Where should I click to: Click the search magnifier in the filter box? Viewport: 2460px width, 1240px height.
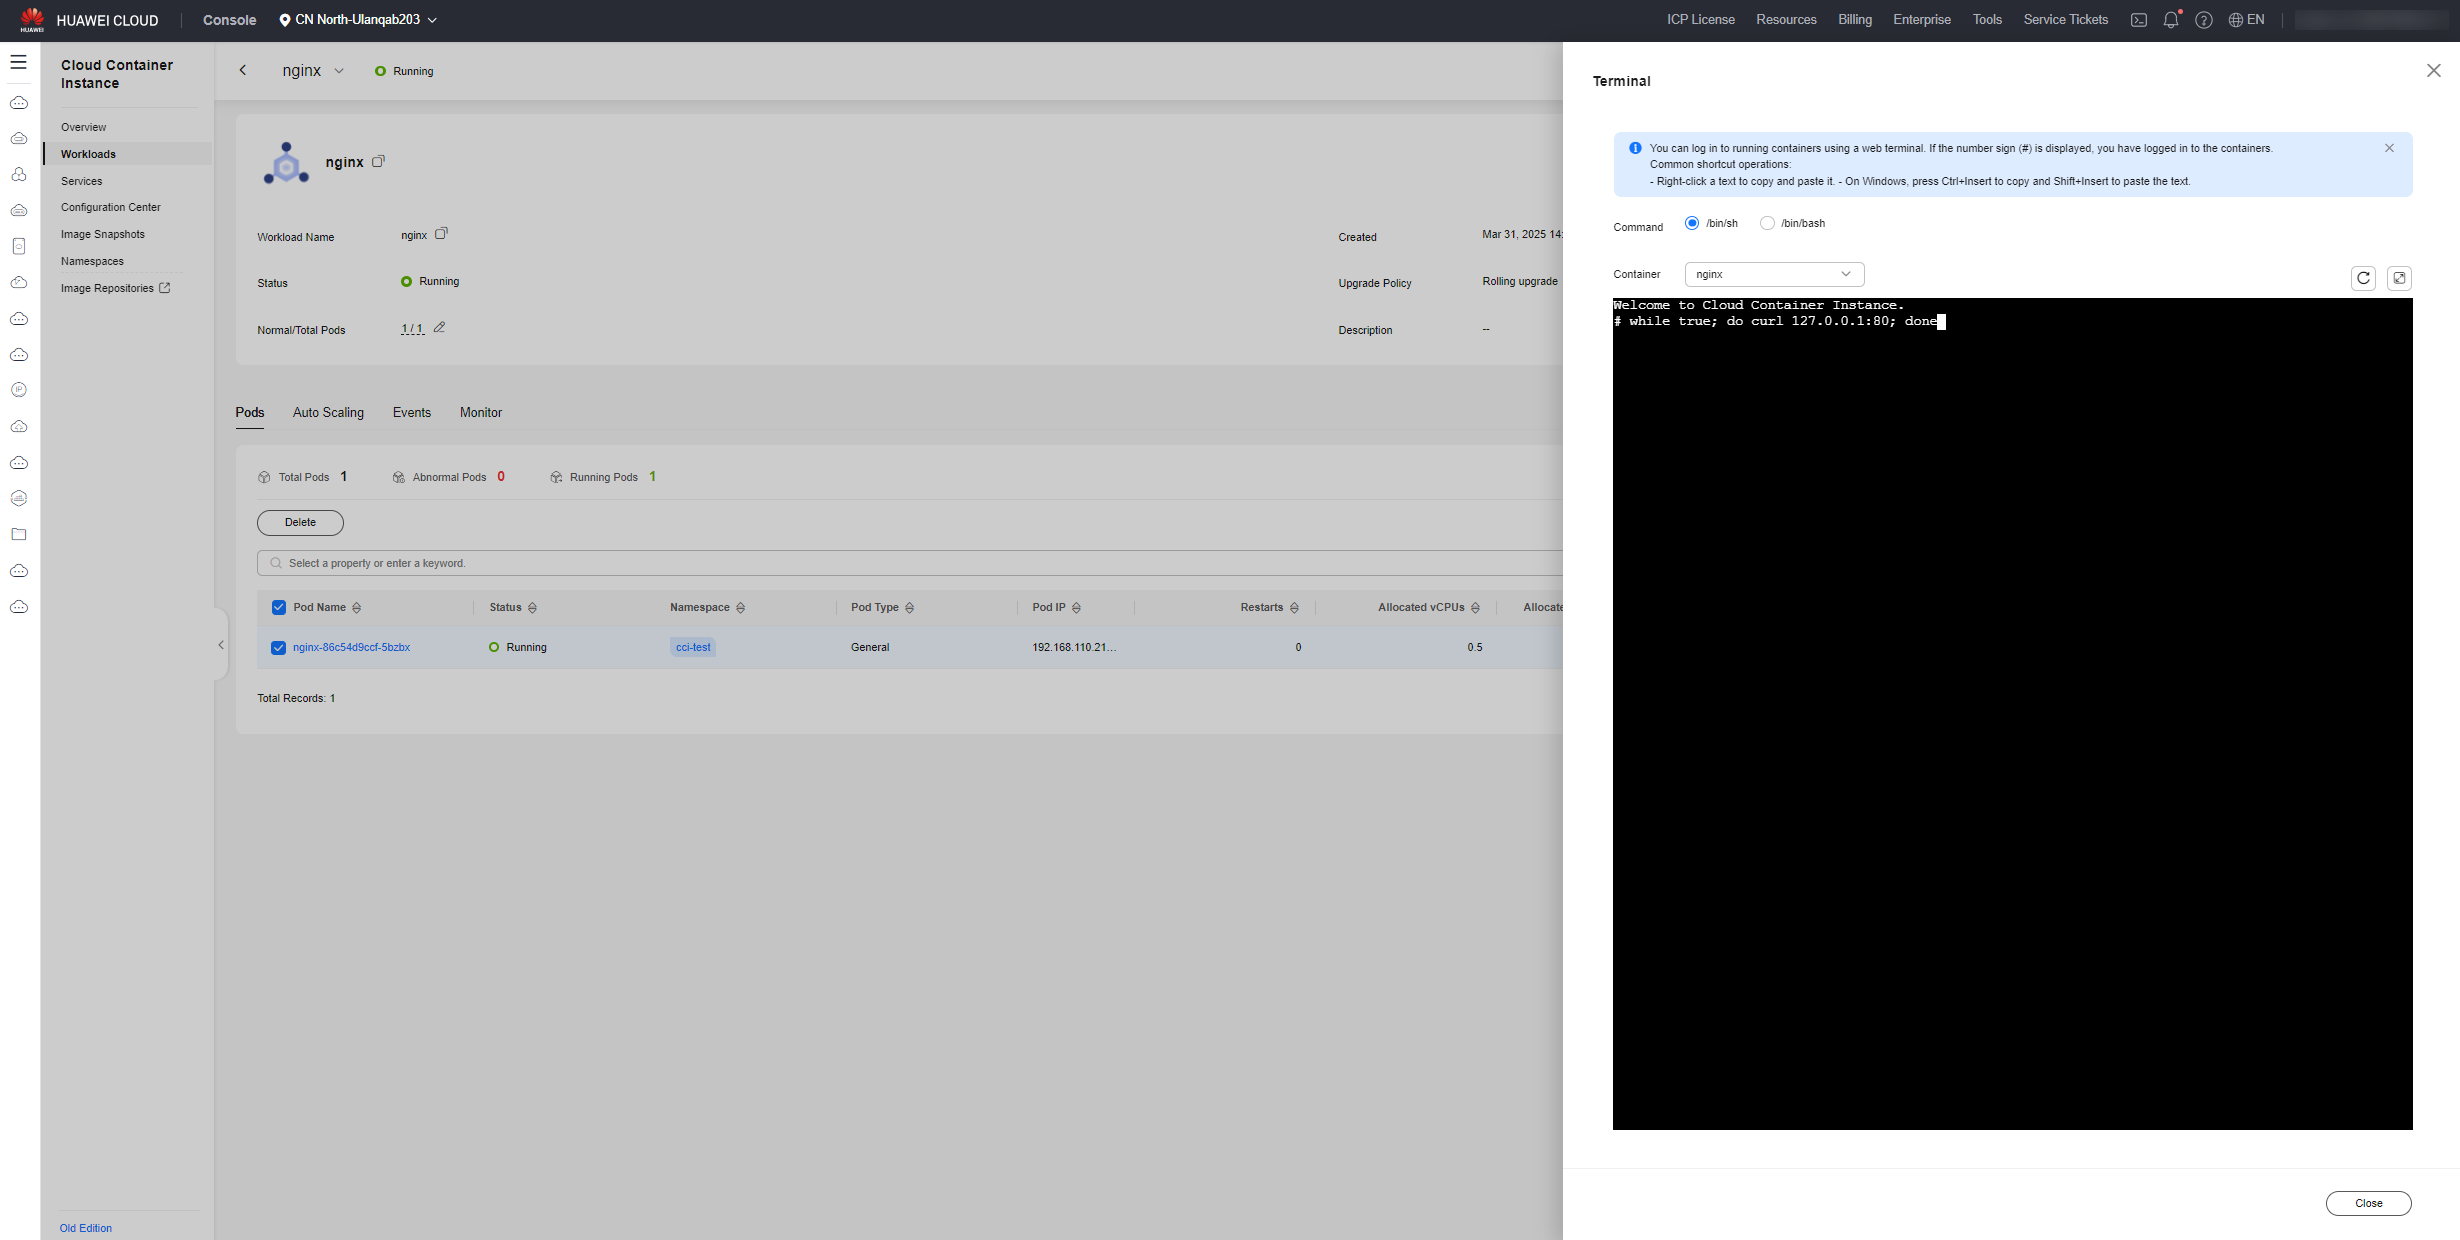coord(276,563)
